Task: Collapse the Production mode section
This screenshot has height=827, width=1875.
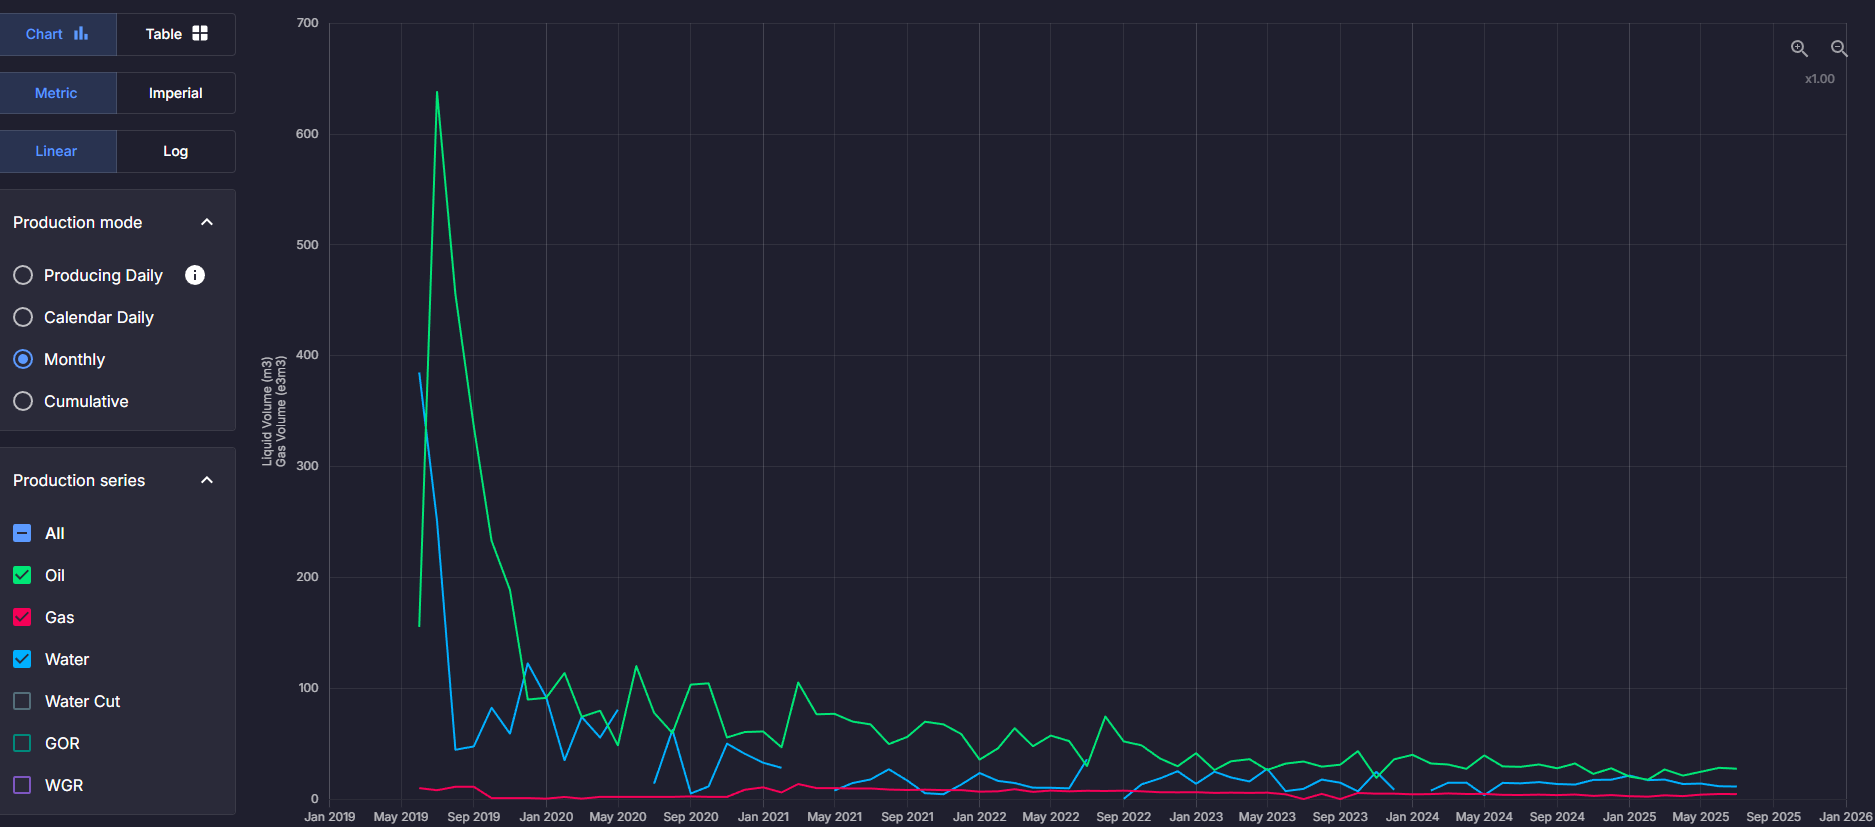Action: (x=207, y=222)
